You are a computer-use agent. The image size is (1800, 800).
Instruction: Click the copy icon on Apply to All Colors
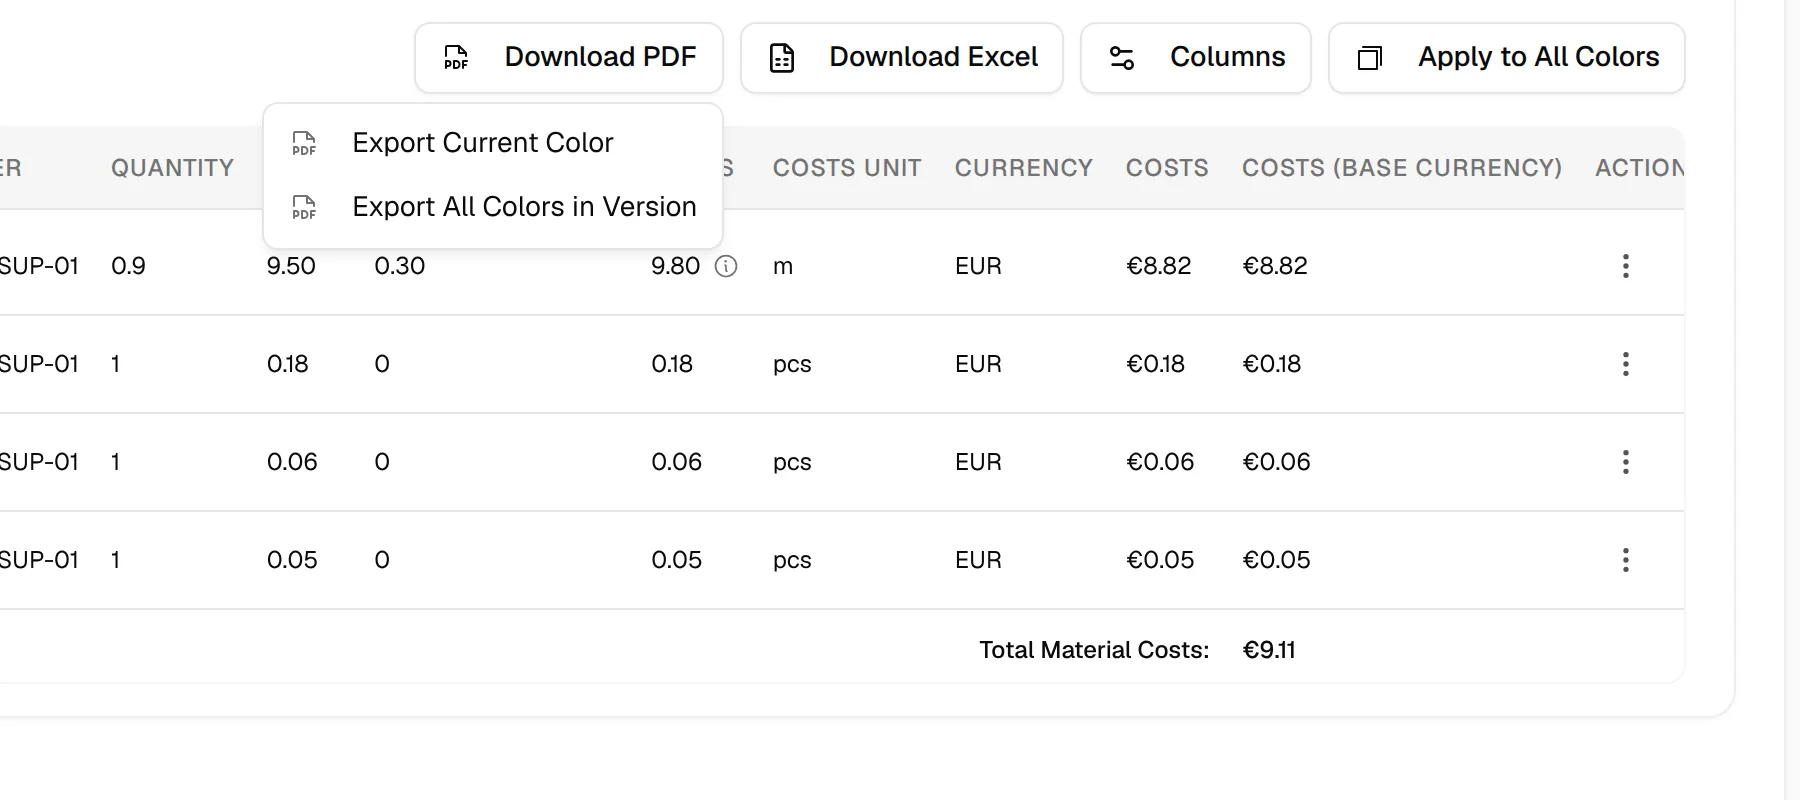(x=1370, y=58)
